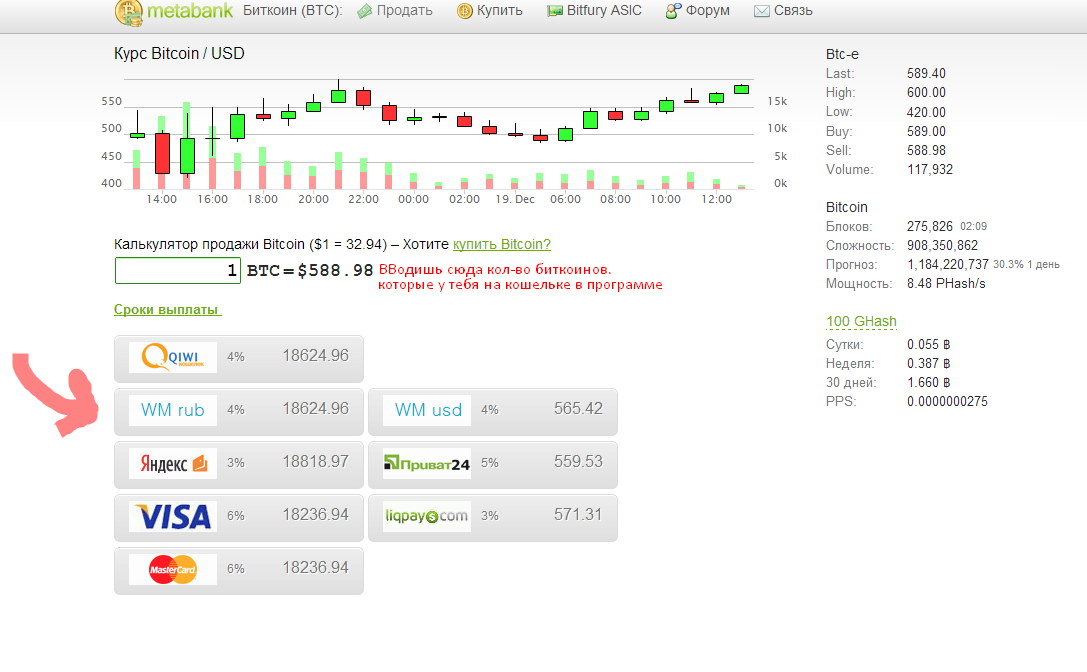1087x672 pixels.
Task: Click the Btc-e section heading
Action: click(x=842, y=54)
